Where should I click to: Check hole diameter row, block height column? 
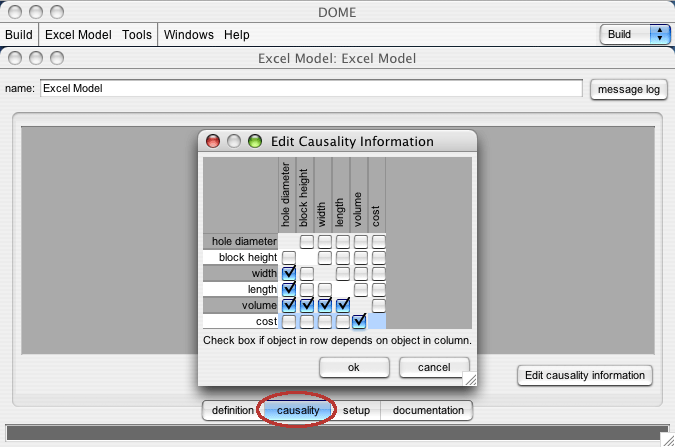tap(307, 242)
